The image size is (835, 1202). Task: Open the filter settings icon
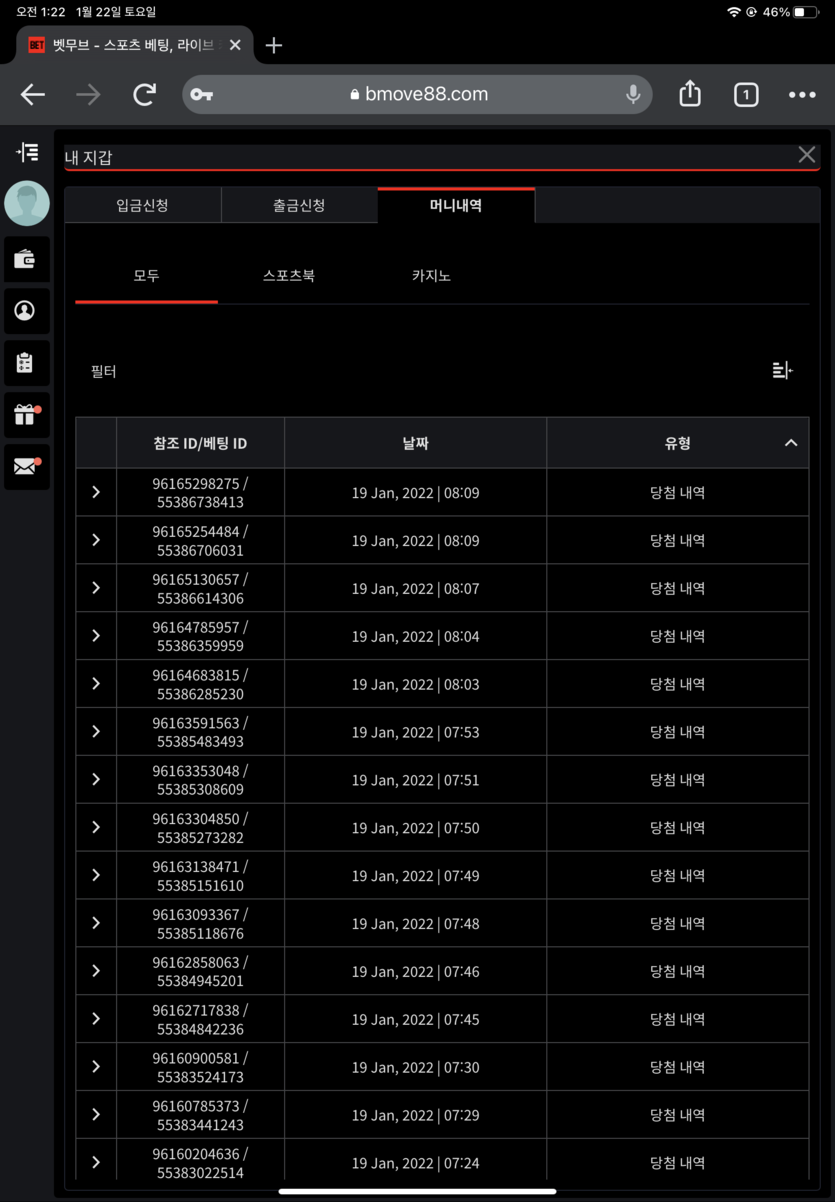coord(782,371)
